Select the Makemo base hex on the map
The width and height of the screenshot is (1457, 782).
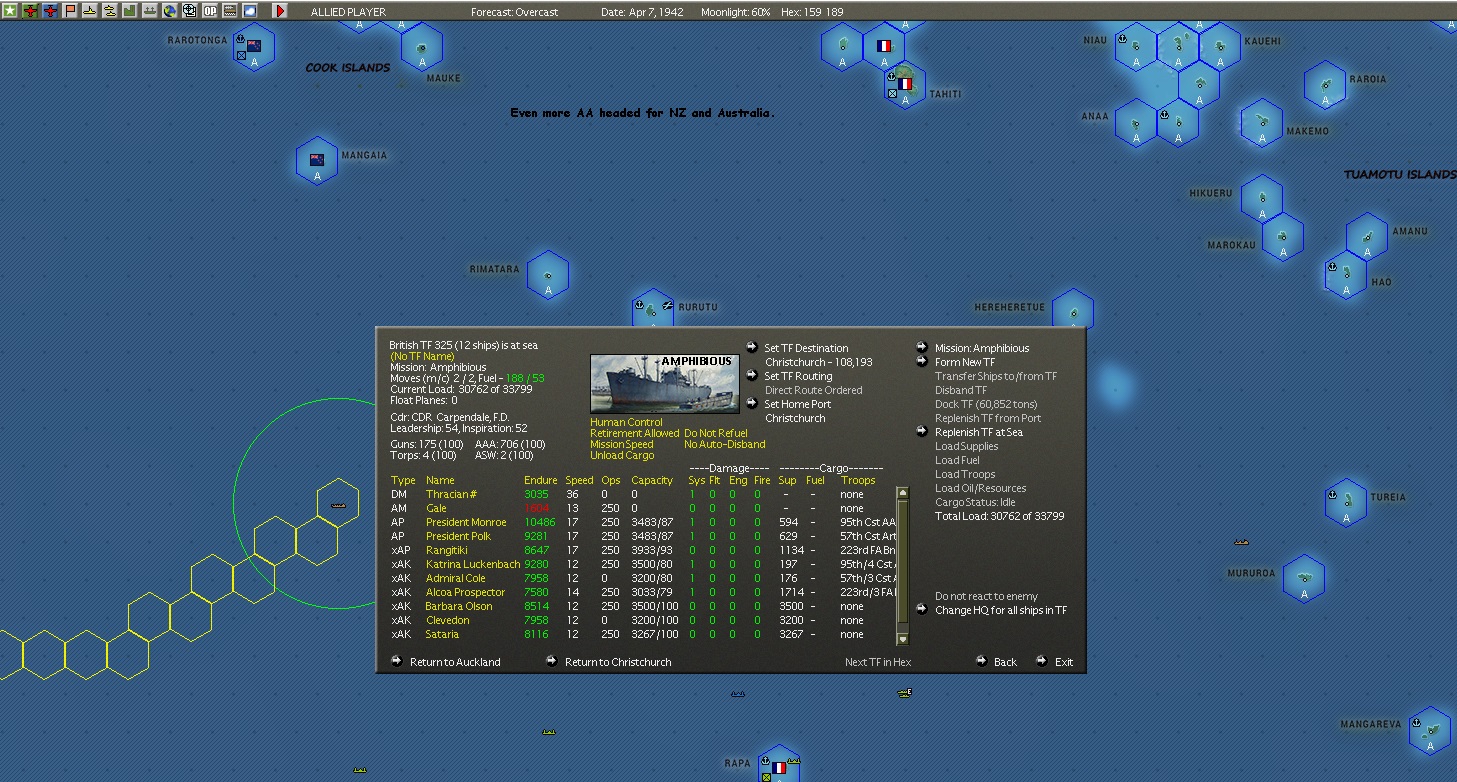pyautogui.click(x=1262, y=123)
